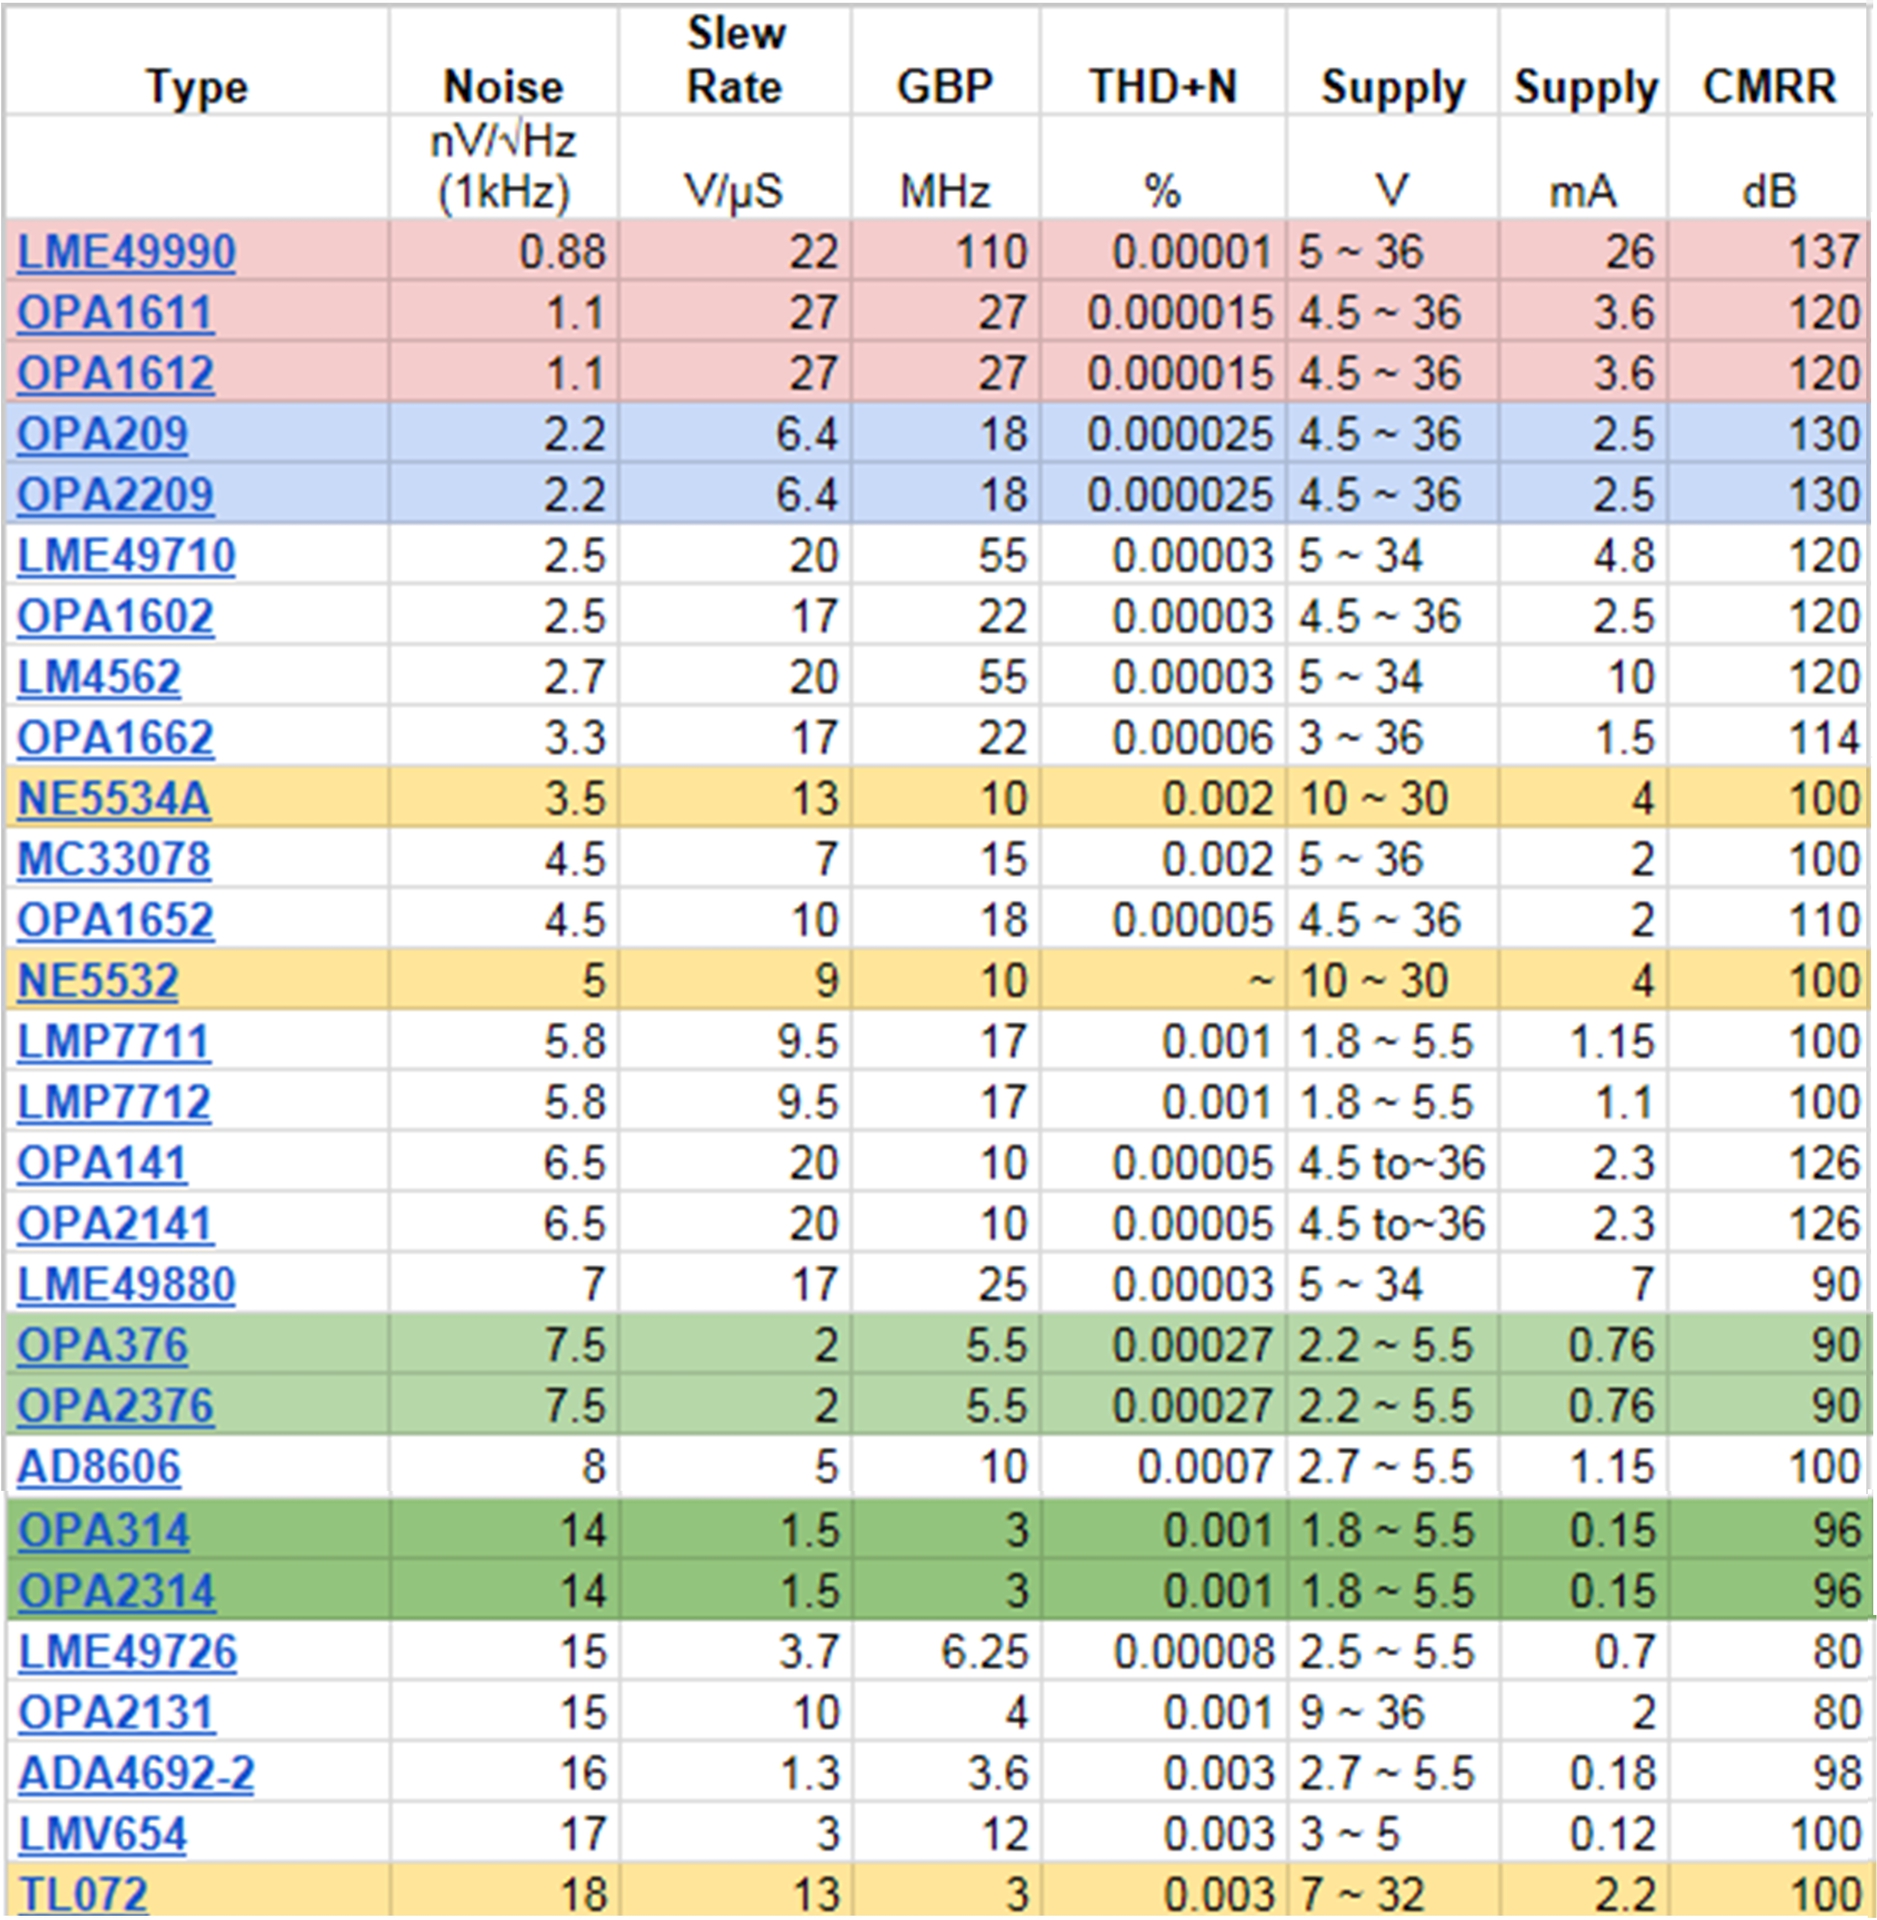Click OPA1662 supply range 3 ~ 36
The width and height of the screenshot is (1877, 1920).
tap(1360, 738)
